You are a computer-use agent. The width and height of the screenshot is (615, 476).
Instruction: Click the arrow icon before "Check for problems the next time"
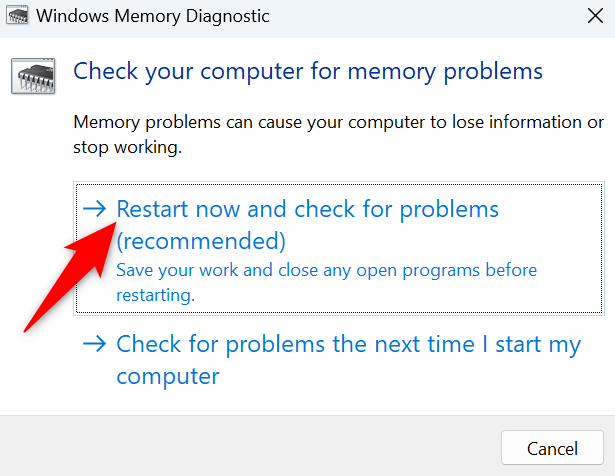96,344
